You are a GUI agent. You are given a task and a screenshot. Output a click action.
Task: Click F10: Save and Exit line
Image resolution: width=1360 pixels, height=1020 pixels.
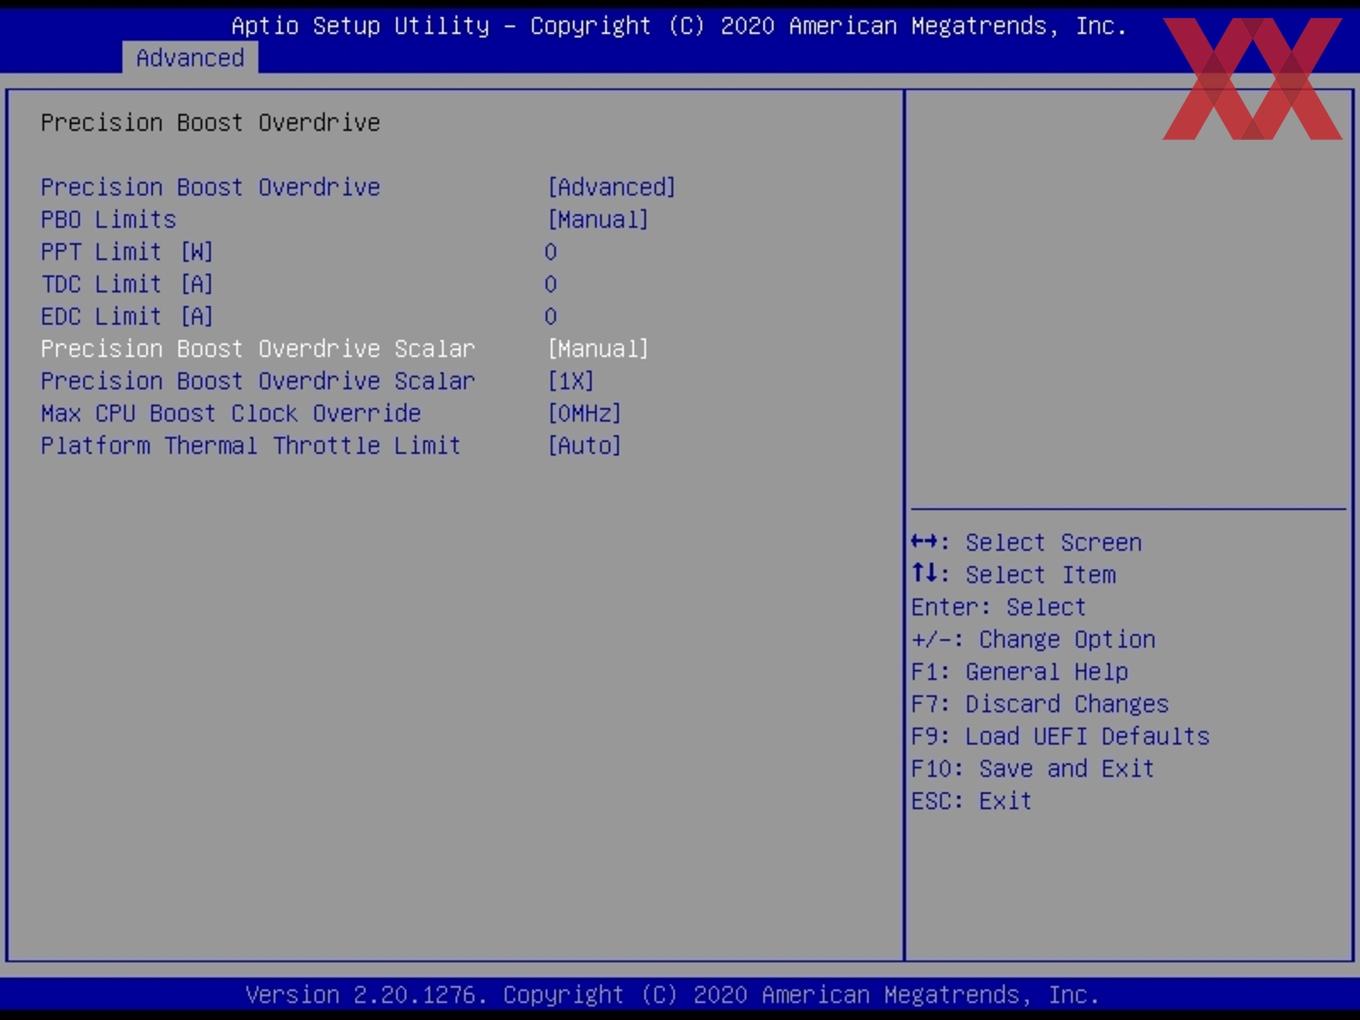pos(1033,768)
